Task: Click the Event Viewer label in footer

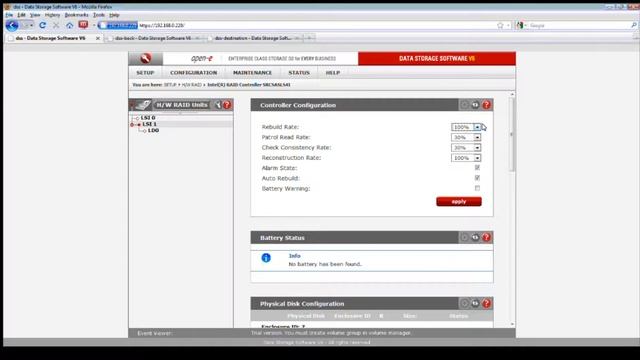Action: click(155, 333)
